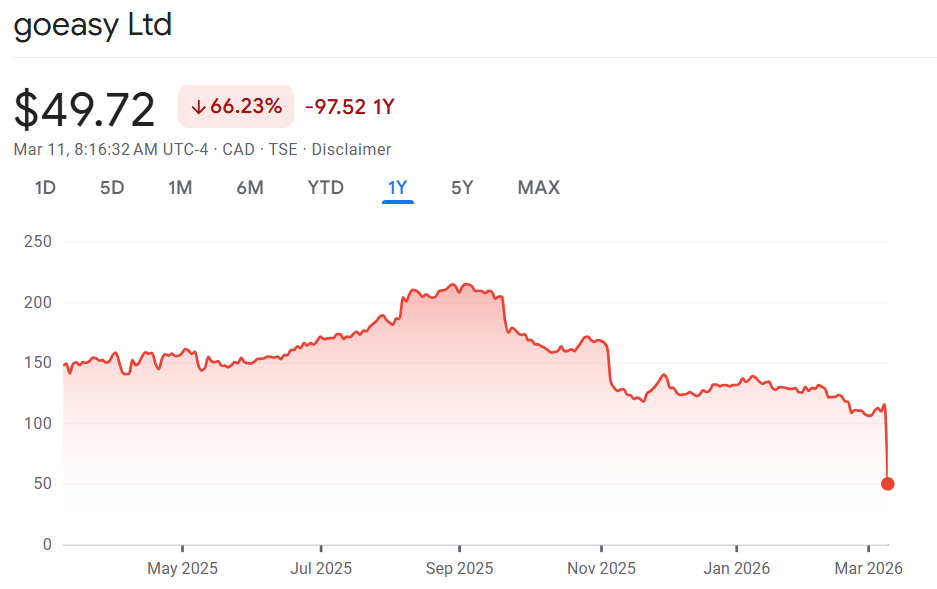Image resolution: width=937 pixels, height=589 pixels.
Task: Switch chart to YTD view
Action: [325, 187]
